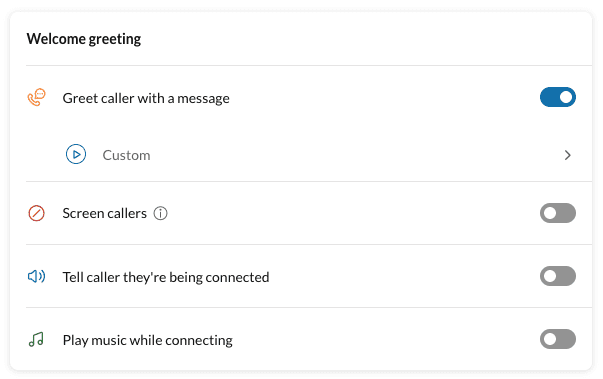Enable the Screen callers switch
This screenshot has width=603, height=379.
click(558, 213)
